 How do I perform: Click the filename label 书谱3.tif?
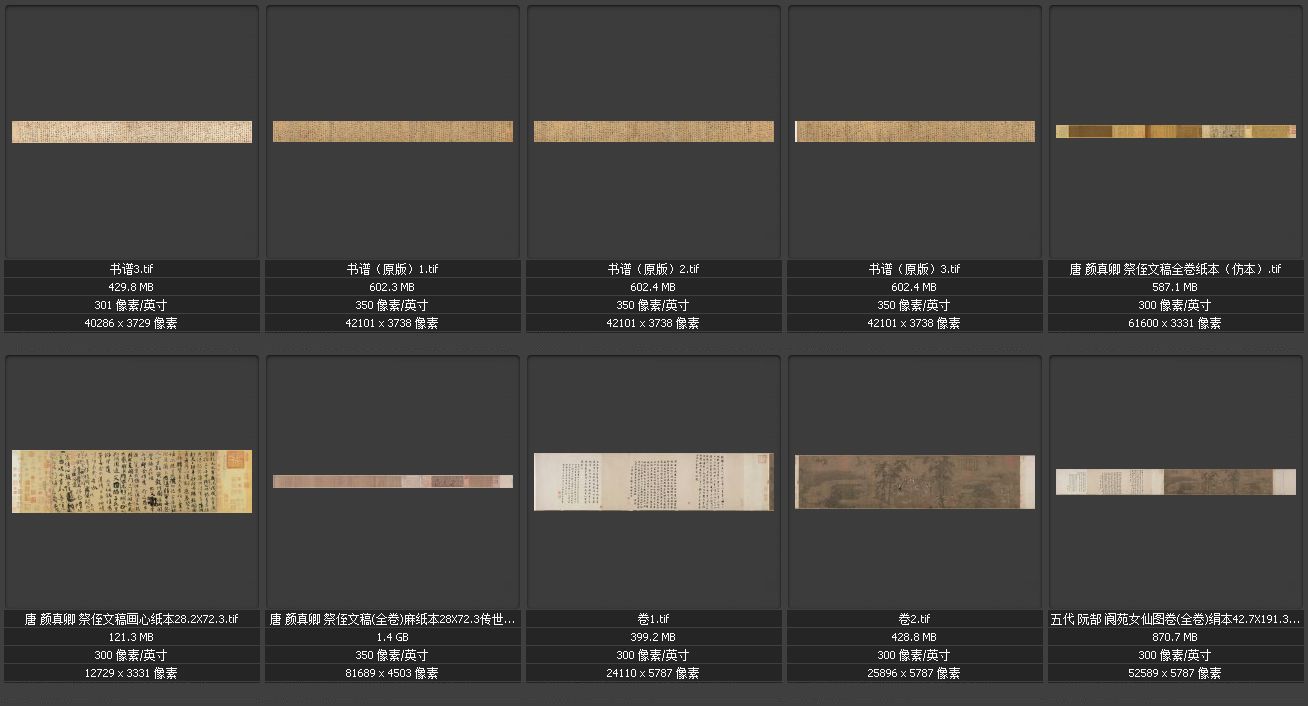click(132, 269)
